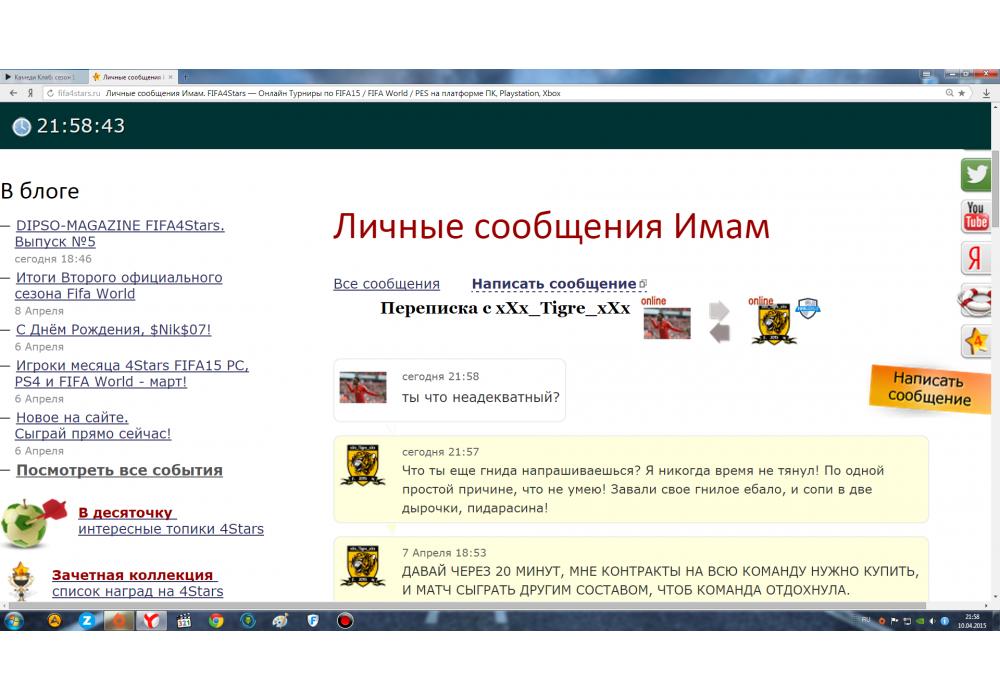Click the YouTube sidebar icon
1000x700 pixels.
click(975, 216)
